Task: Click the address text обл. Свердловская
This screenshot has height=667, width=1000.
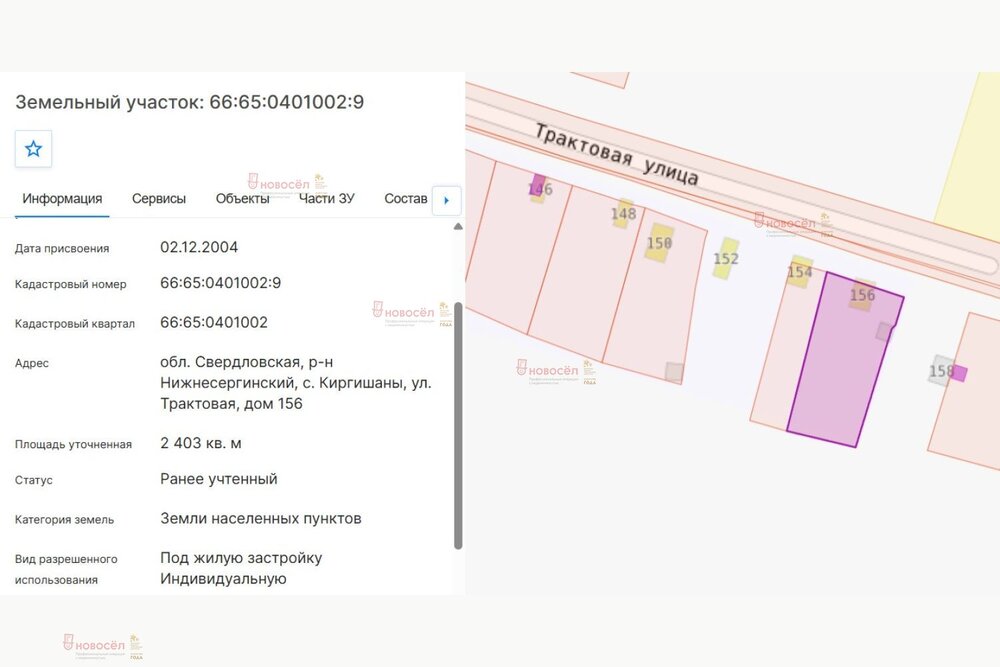Action: point(247,362)
